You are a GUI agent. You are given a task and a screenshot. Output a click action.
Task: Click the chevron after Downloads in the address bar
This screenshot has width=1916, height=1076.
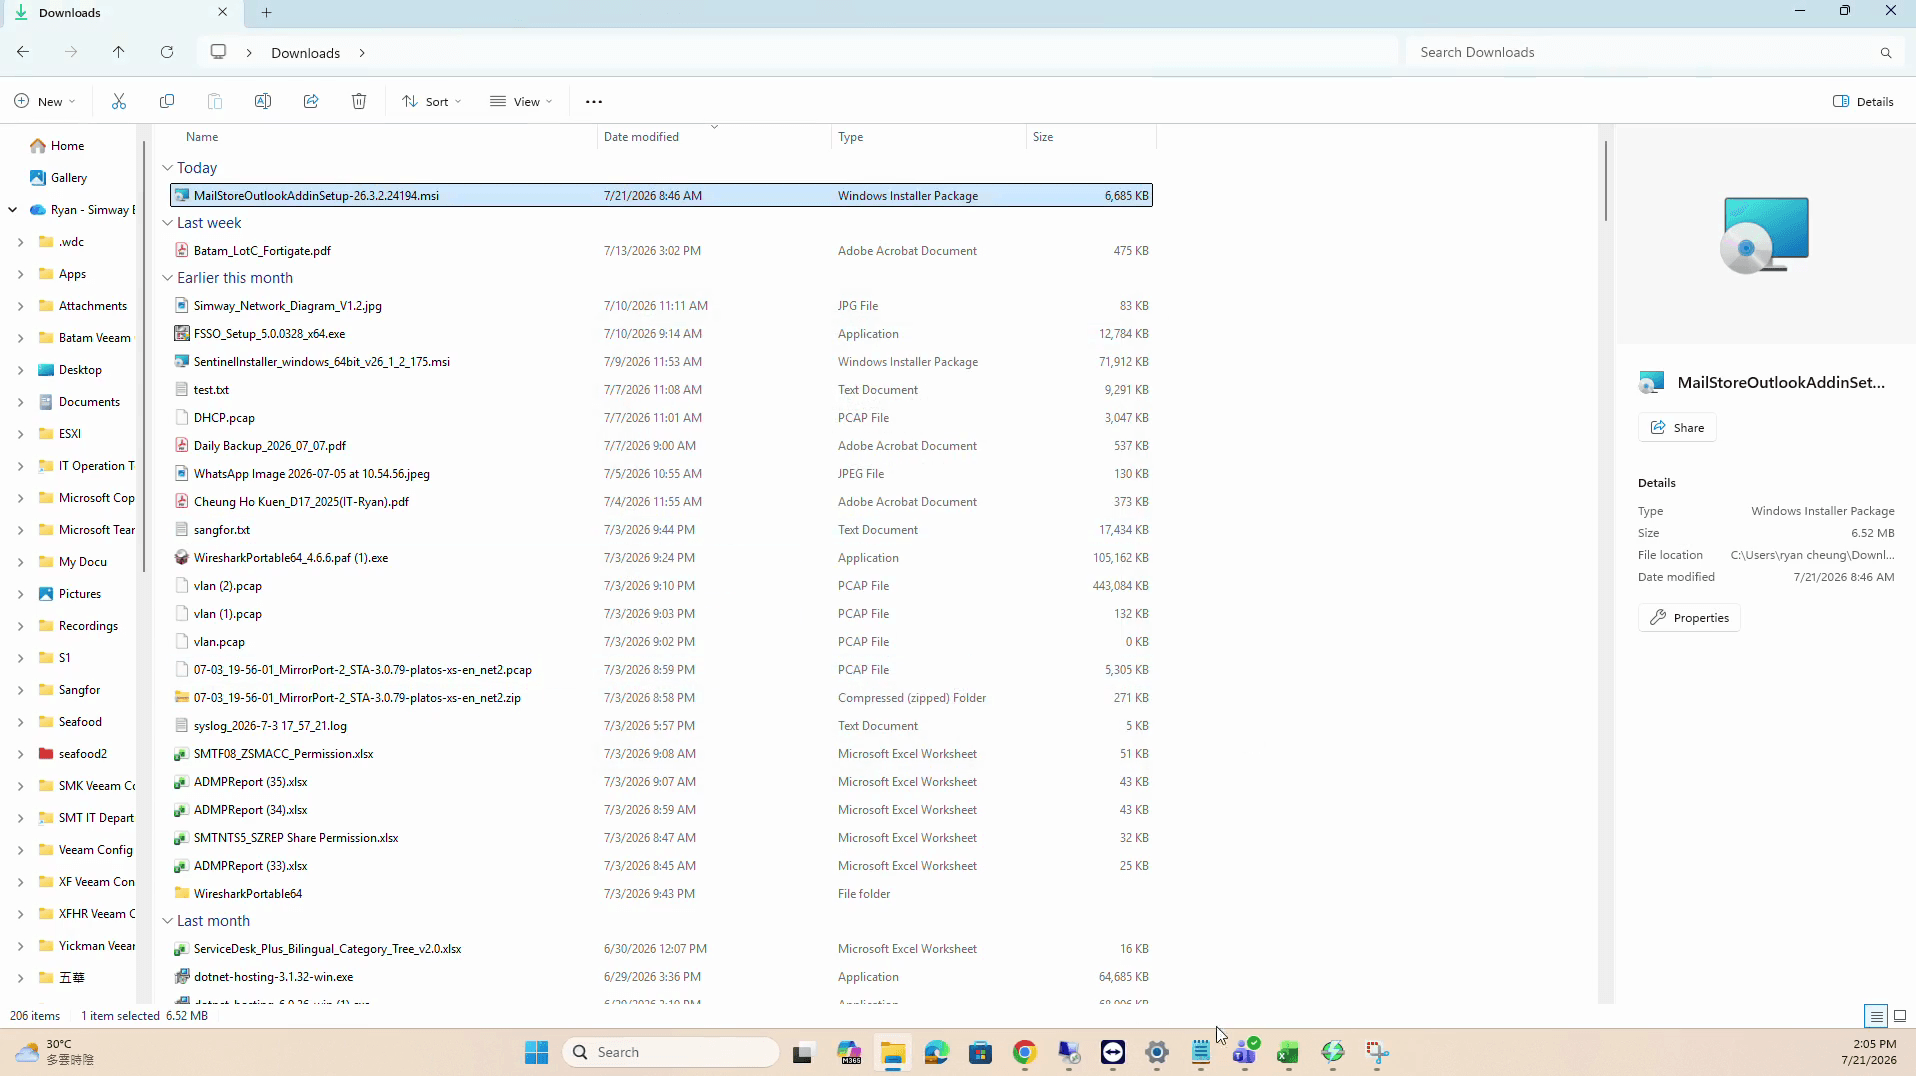tap(362, 53)
